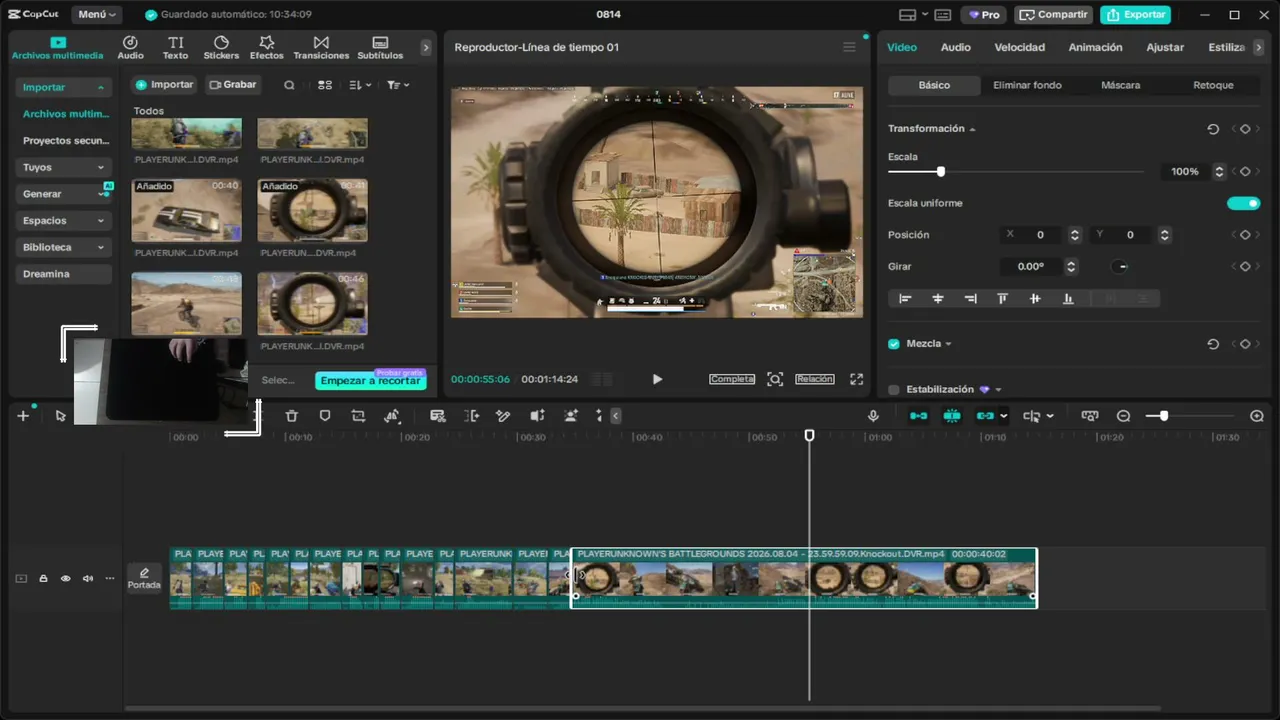Open the Stickers panel
Image resolution: width=1280 pixels, height=720 pixels.
point(221,47)
